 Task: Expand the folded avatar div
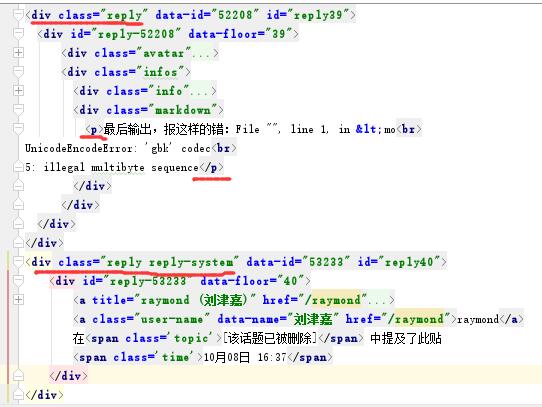coord(18,53)
